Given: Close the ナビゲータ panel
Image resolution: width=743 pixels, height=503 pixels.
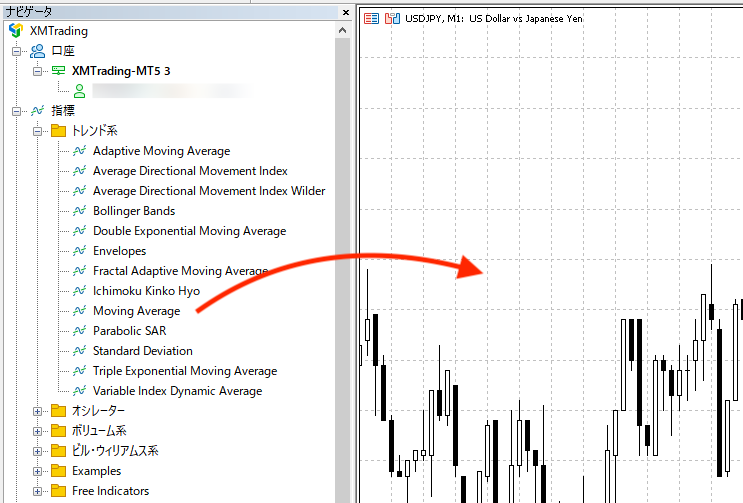Looking at the screenshot, I should tap(346, 12).
